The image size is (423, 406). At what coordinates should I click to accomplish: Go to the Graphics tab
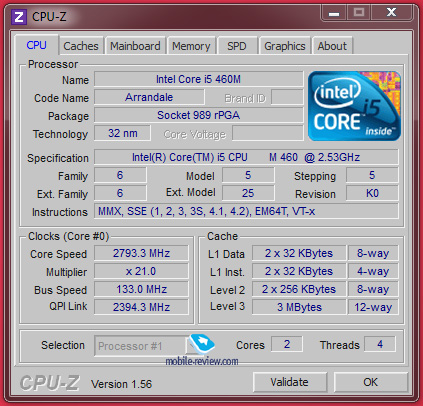[285, 46]
